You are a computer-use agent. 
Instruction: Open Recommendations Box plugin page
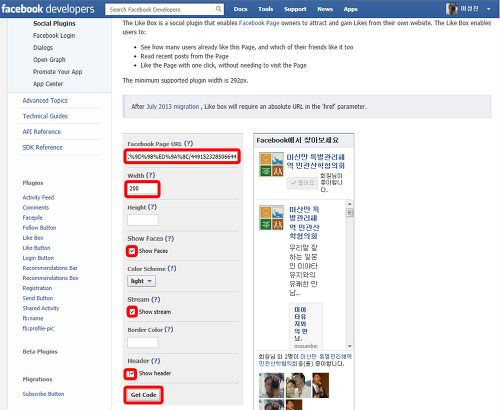[x=51, y=278]
